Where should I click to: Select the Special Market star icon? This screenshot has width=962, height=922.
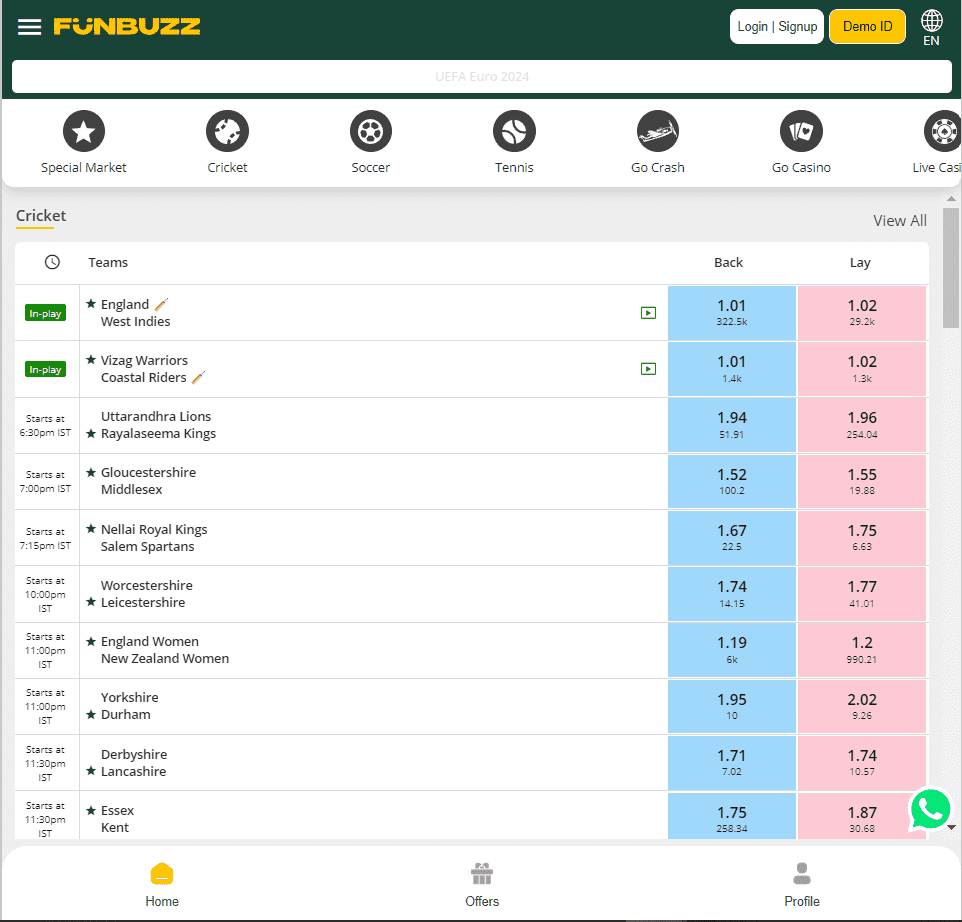[84, 131]
